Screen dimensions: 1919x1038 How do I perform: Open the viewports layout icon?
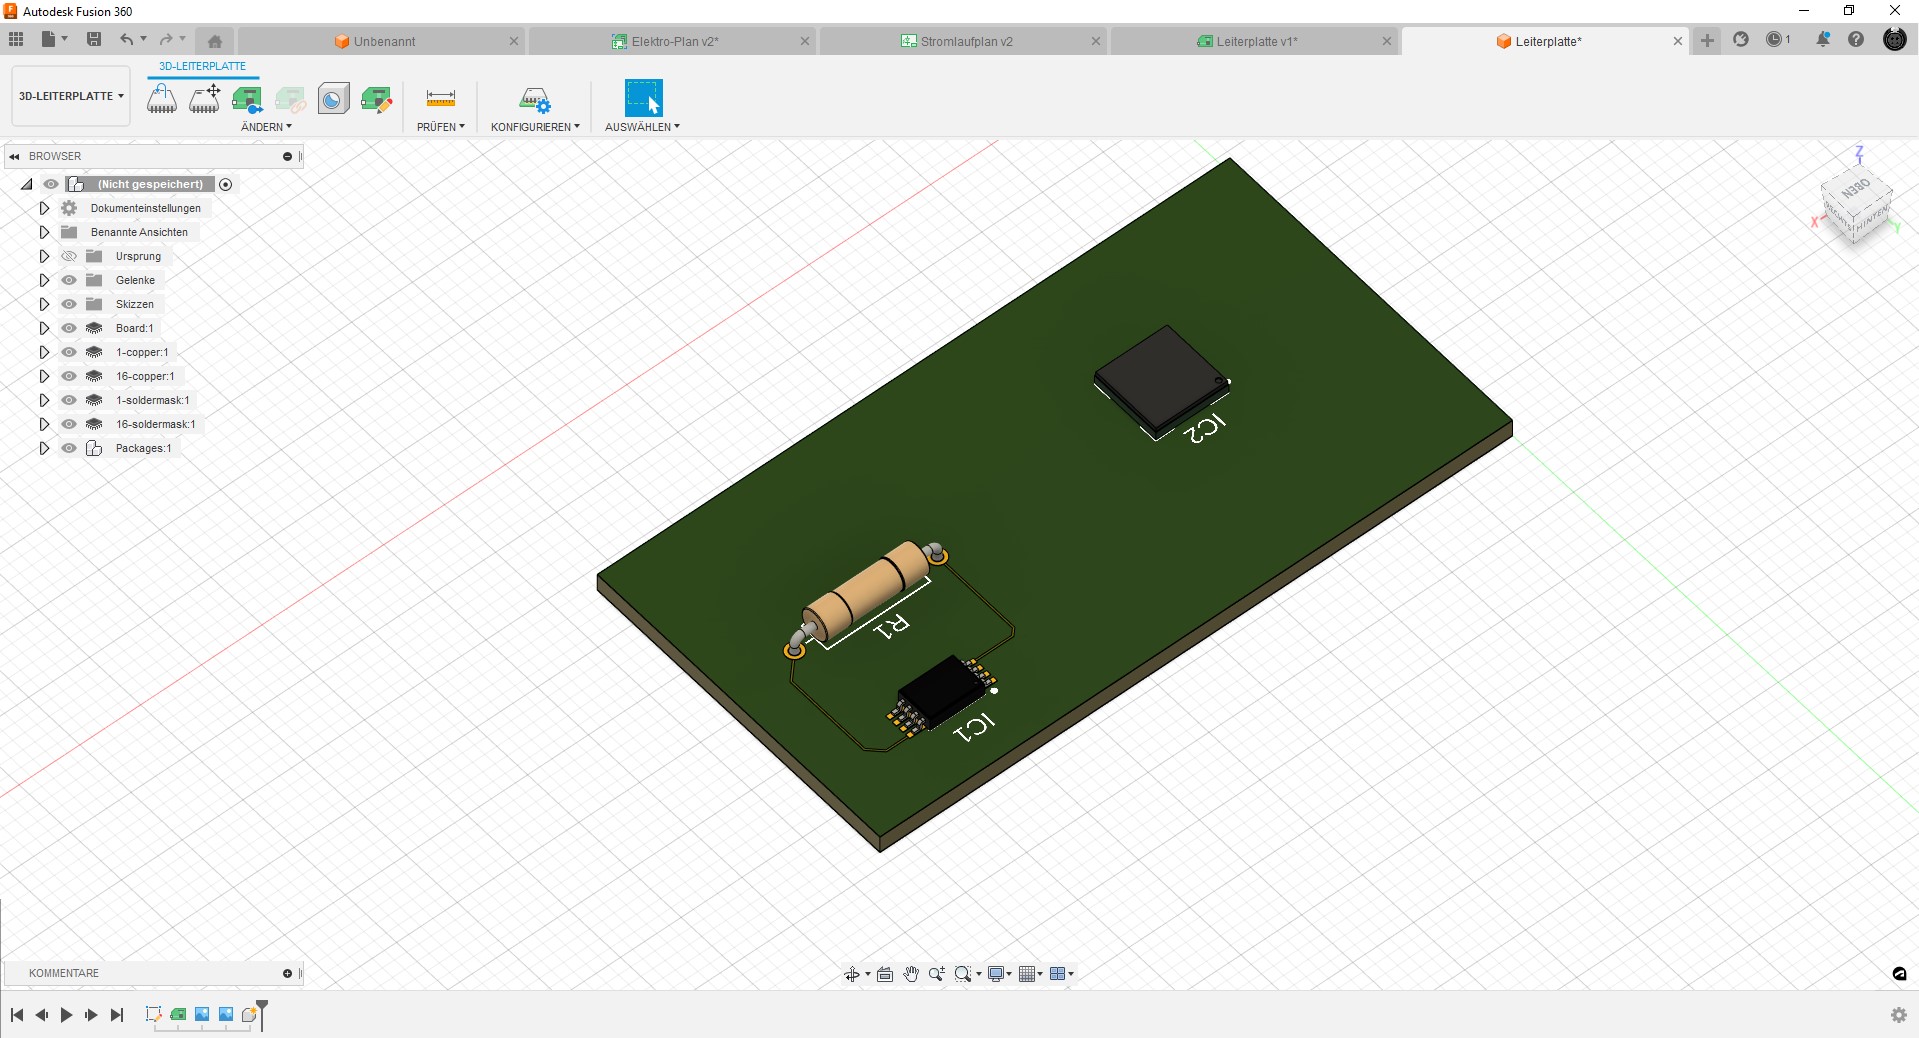click(1058, 974)
